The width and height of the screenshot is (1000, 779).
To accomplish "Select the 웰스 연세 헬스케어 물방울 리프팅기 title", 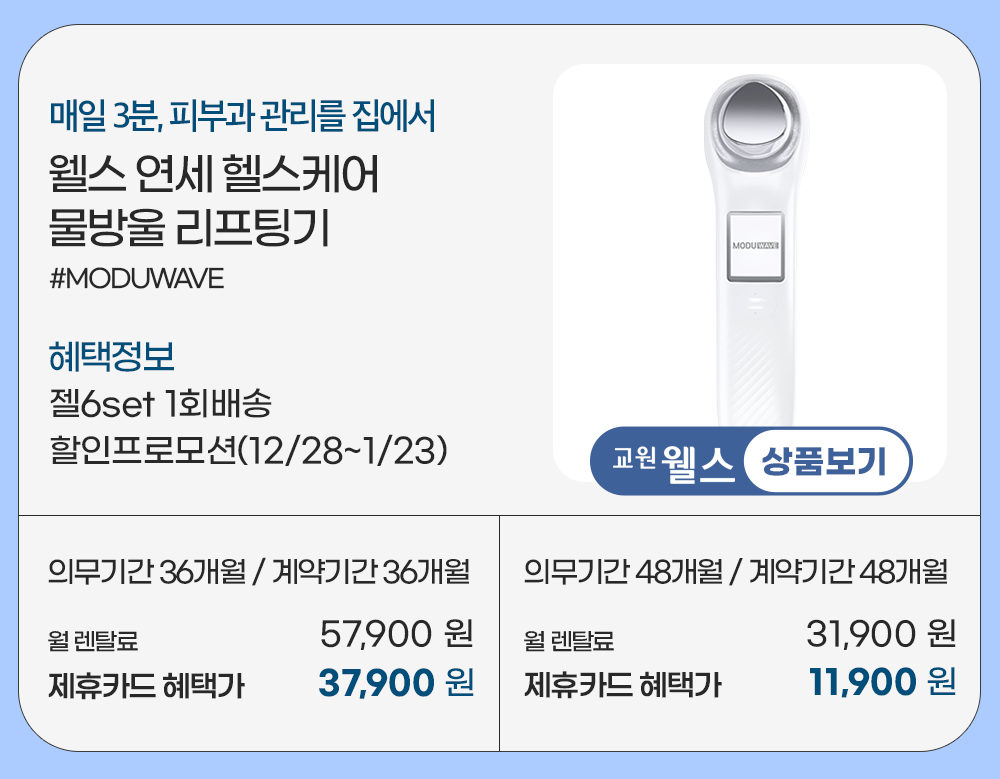I will [213, 202].
